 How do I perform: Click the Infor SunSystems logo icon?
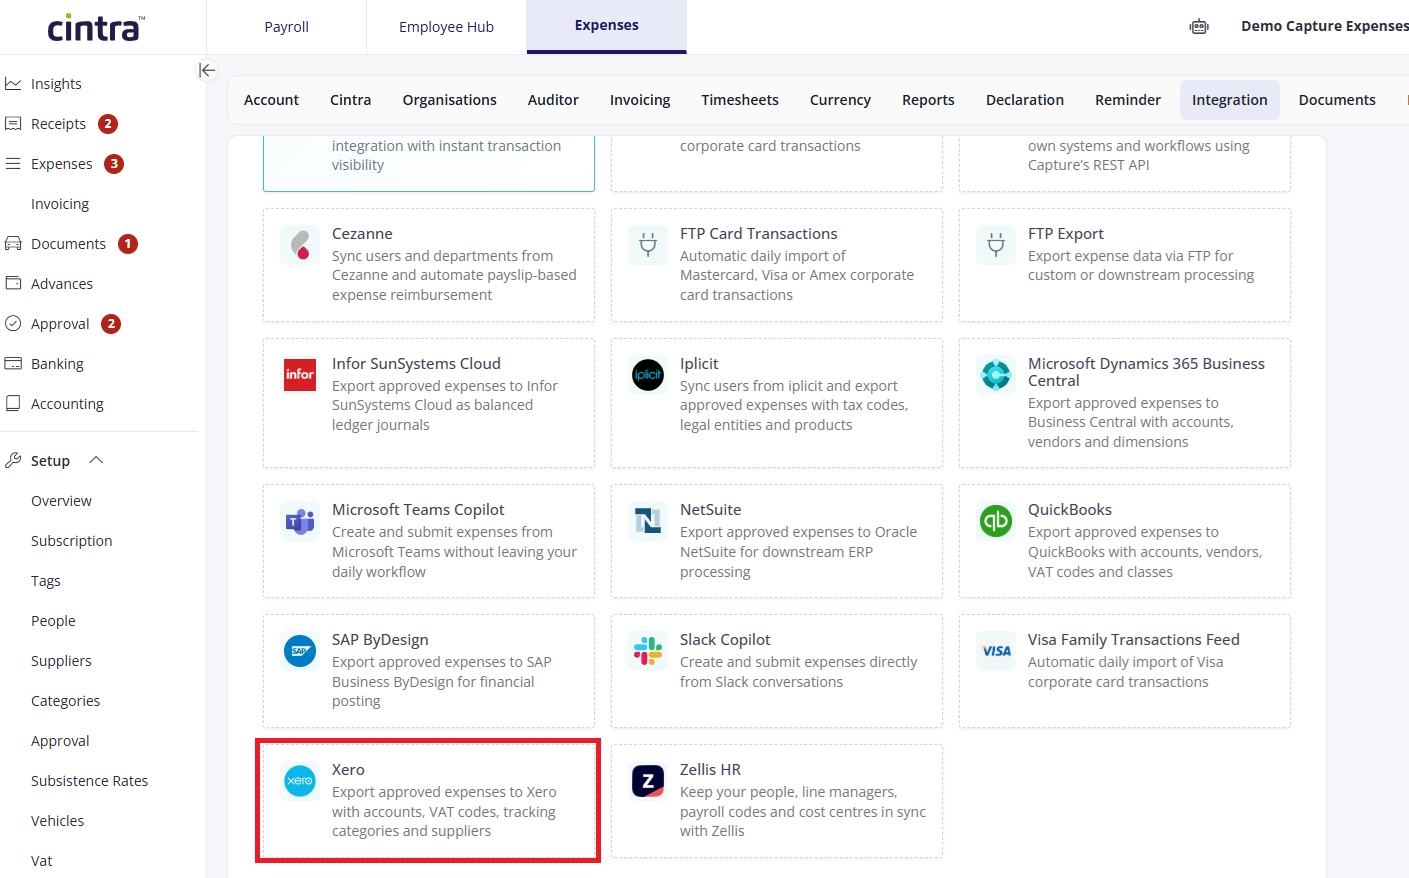click(300, 375)
